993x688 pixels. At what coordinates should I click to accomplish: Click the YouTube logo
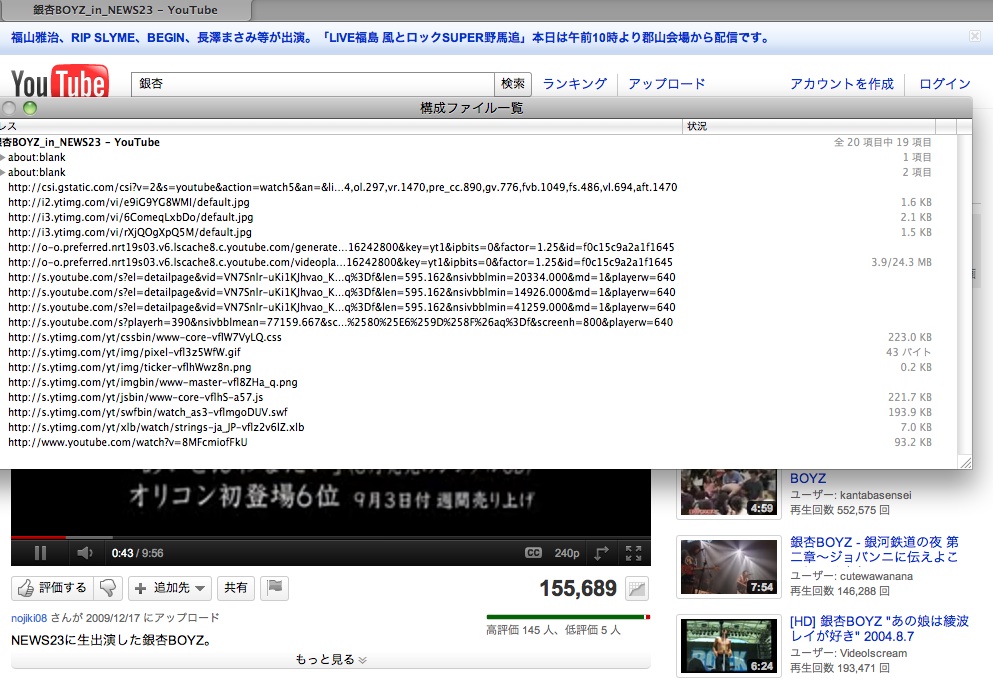click(60, 81)
